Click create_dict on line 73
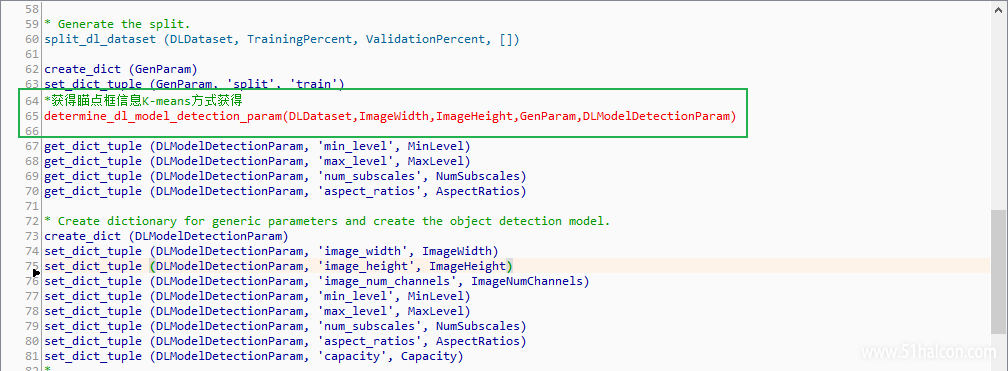Screen dimensions: 1008x371 pyautogui.click(x=82, y=236)
